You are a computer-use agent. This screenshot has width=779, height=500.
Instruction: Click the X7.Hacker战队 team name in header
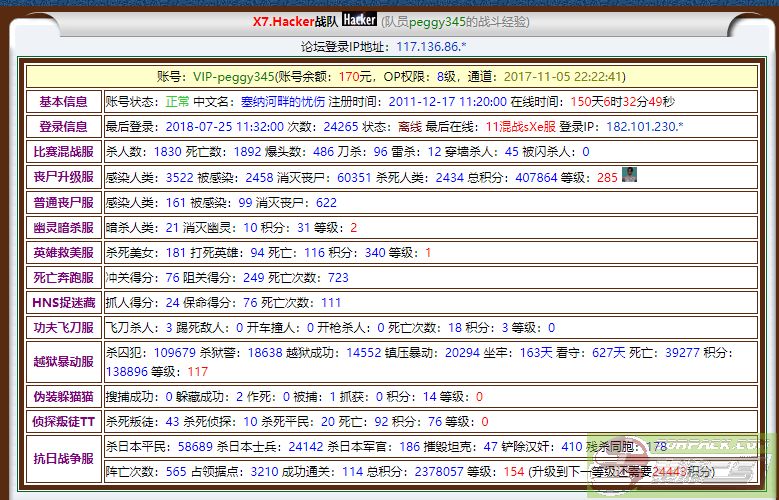(295, 21)
